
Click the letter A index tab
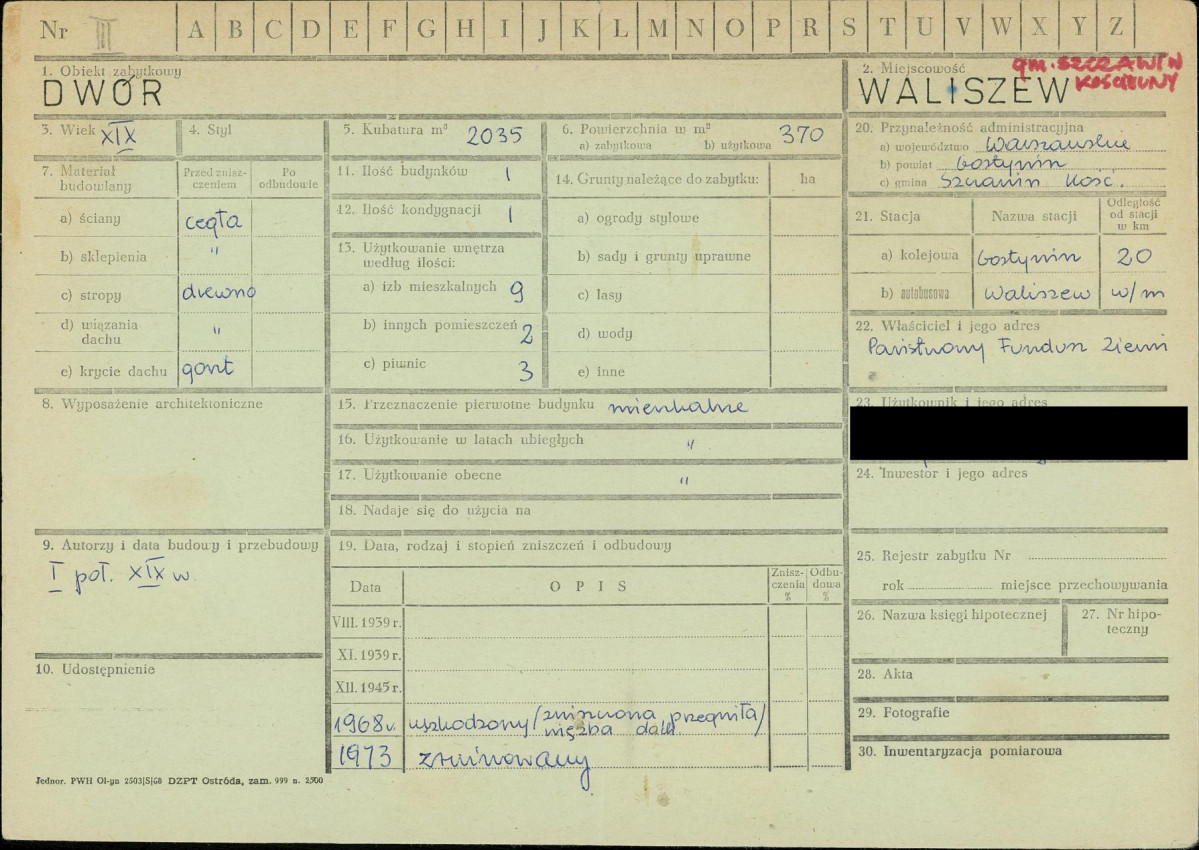pyautogui.click(x=196, y=28)
